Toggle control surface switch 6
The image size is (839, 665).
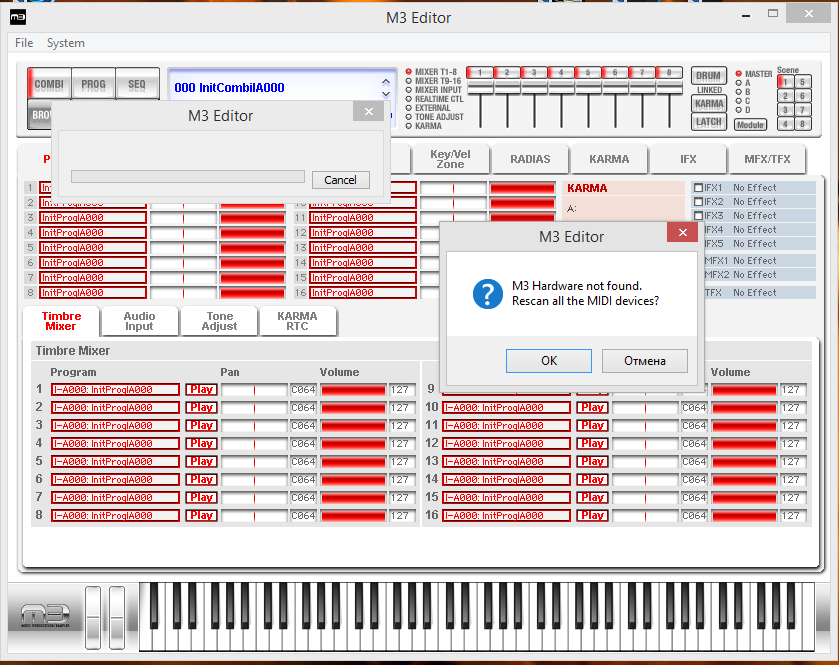click(x=615, y=72)
